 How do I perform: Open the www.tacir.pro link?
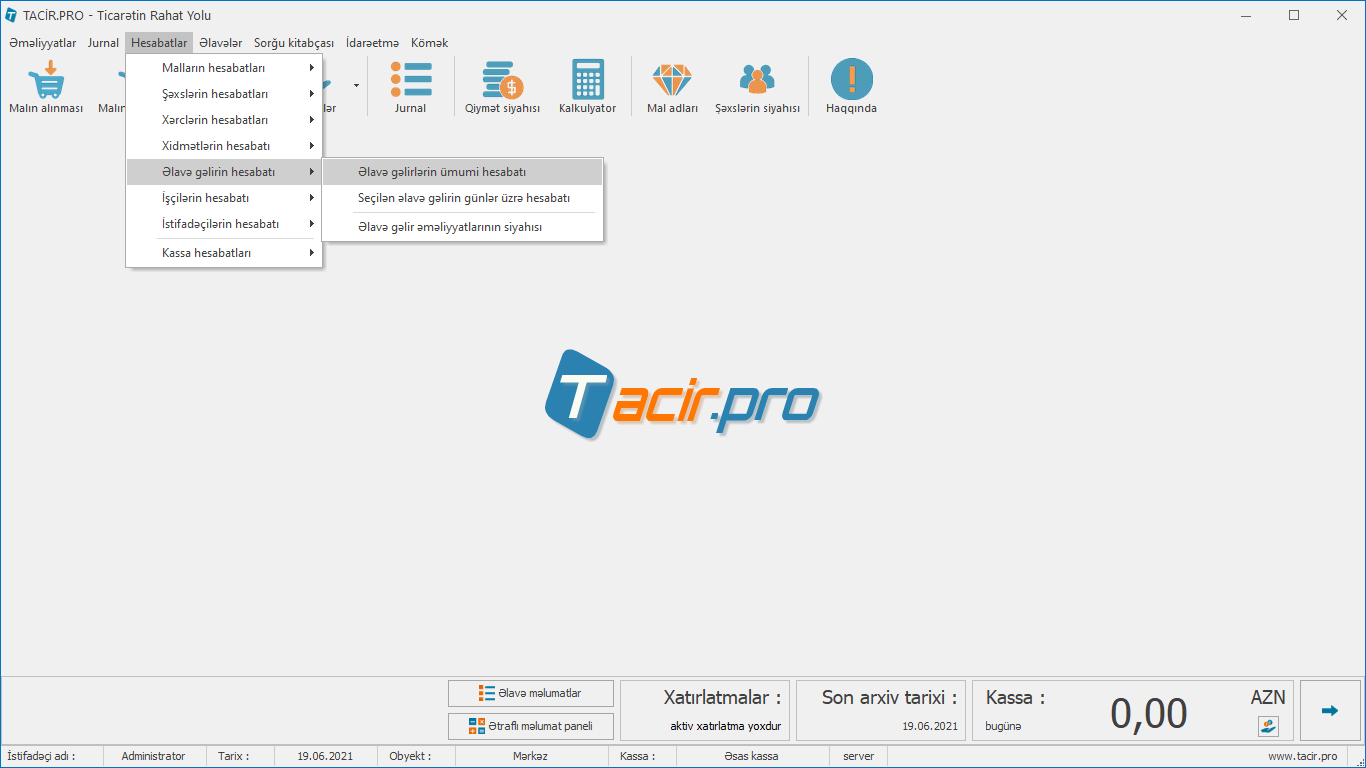point(1302,756)
